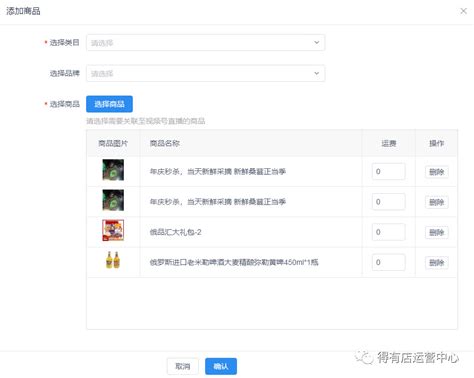Click the 商品名称 column header

click(165, 143)
